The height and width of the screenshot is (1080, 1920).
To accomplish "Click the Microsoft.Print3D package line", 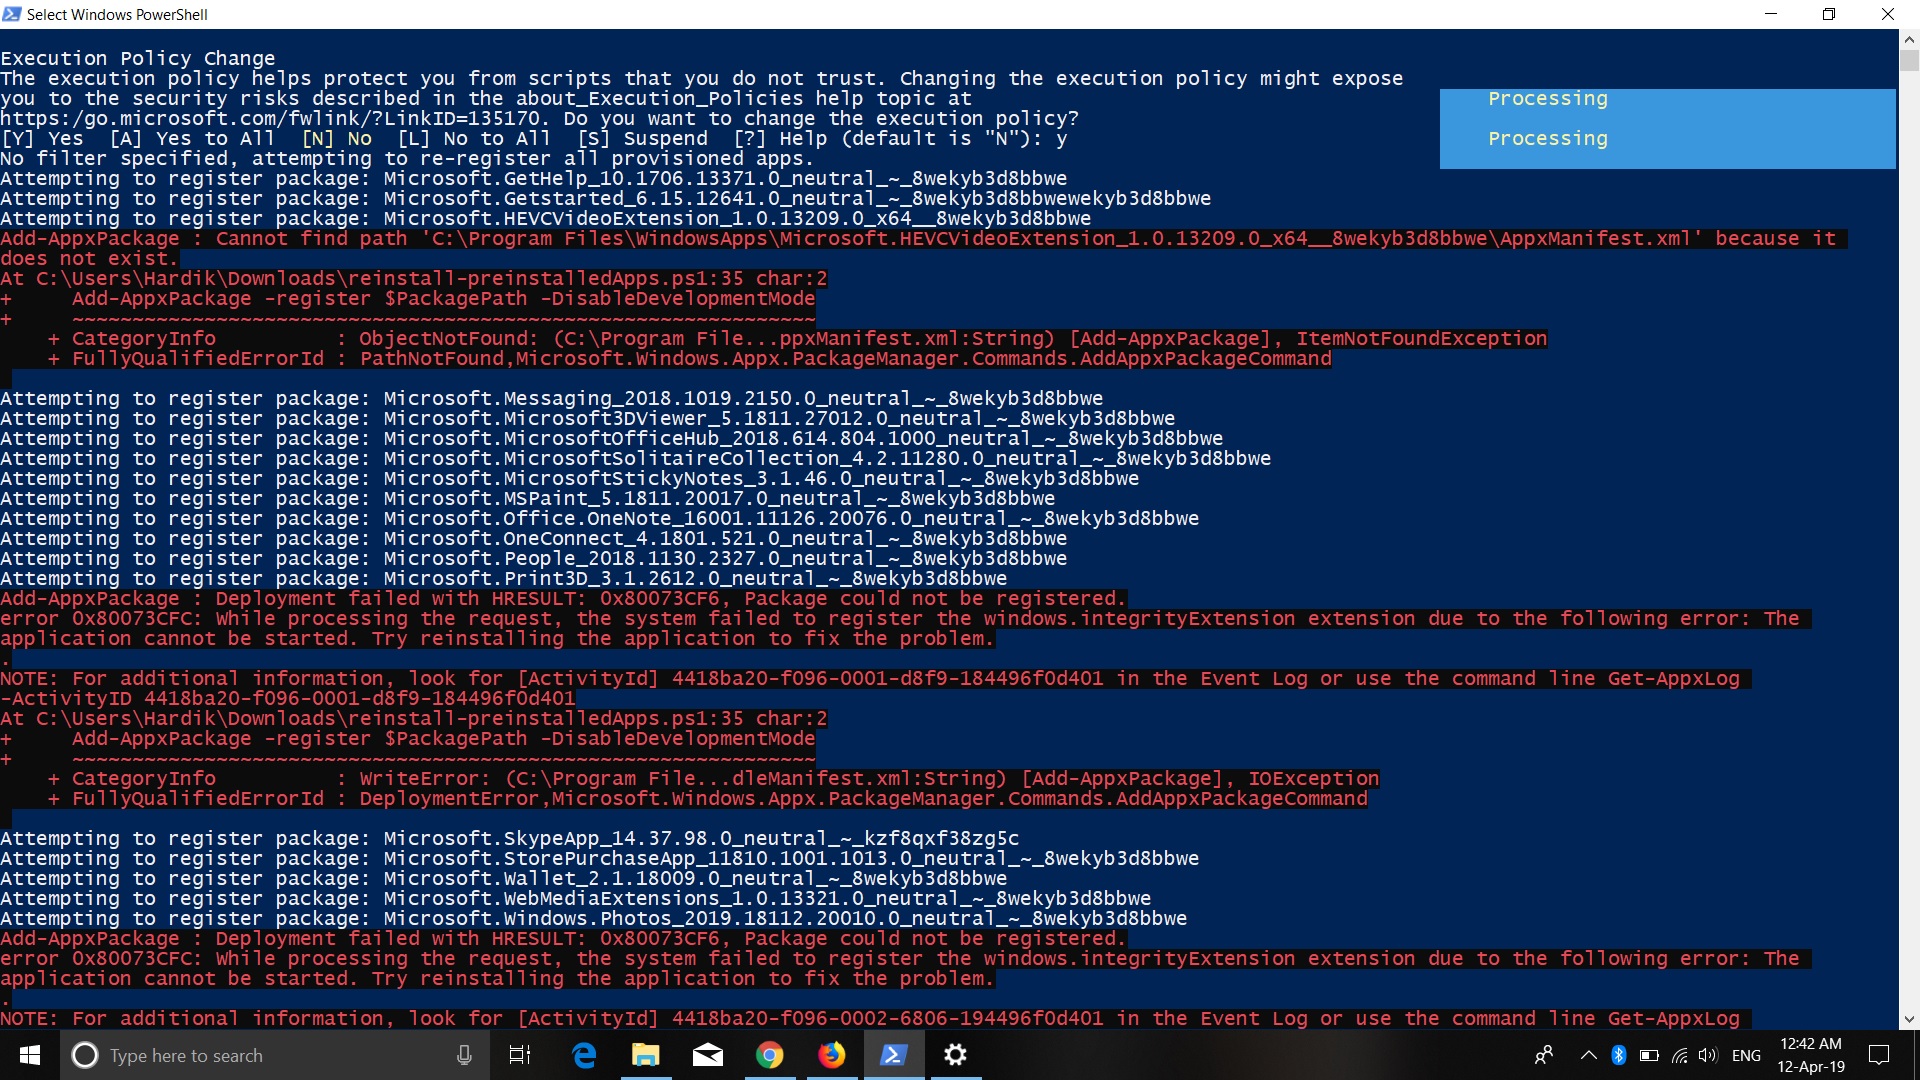I will coord(504,578).
